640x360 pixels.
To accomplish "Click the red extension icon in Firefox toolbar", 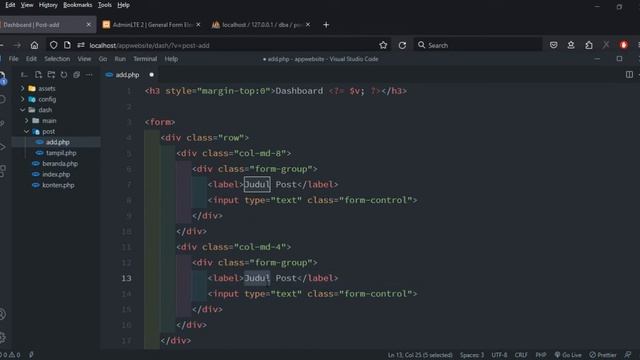I will pos(623,45).
